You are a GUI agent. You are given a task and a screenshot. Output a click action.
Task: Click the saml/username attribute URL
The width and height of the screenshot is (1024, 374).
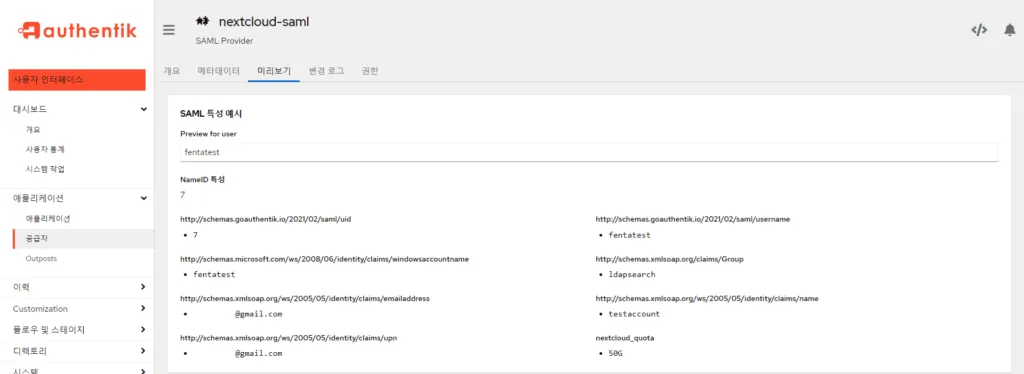693,219
